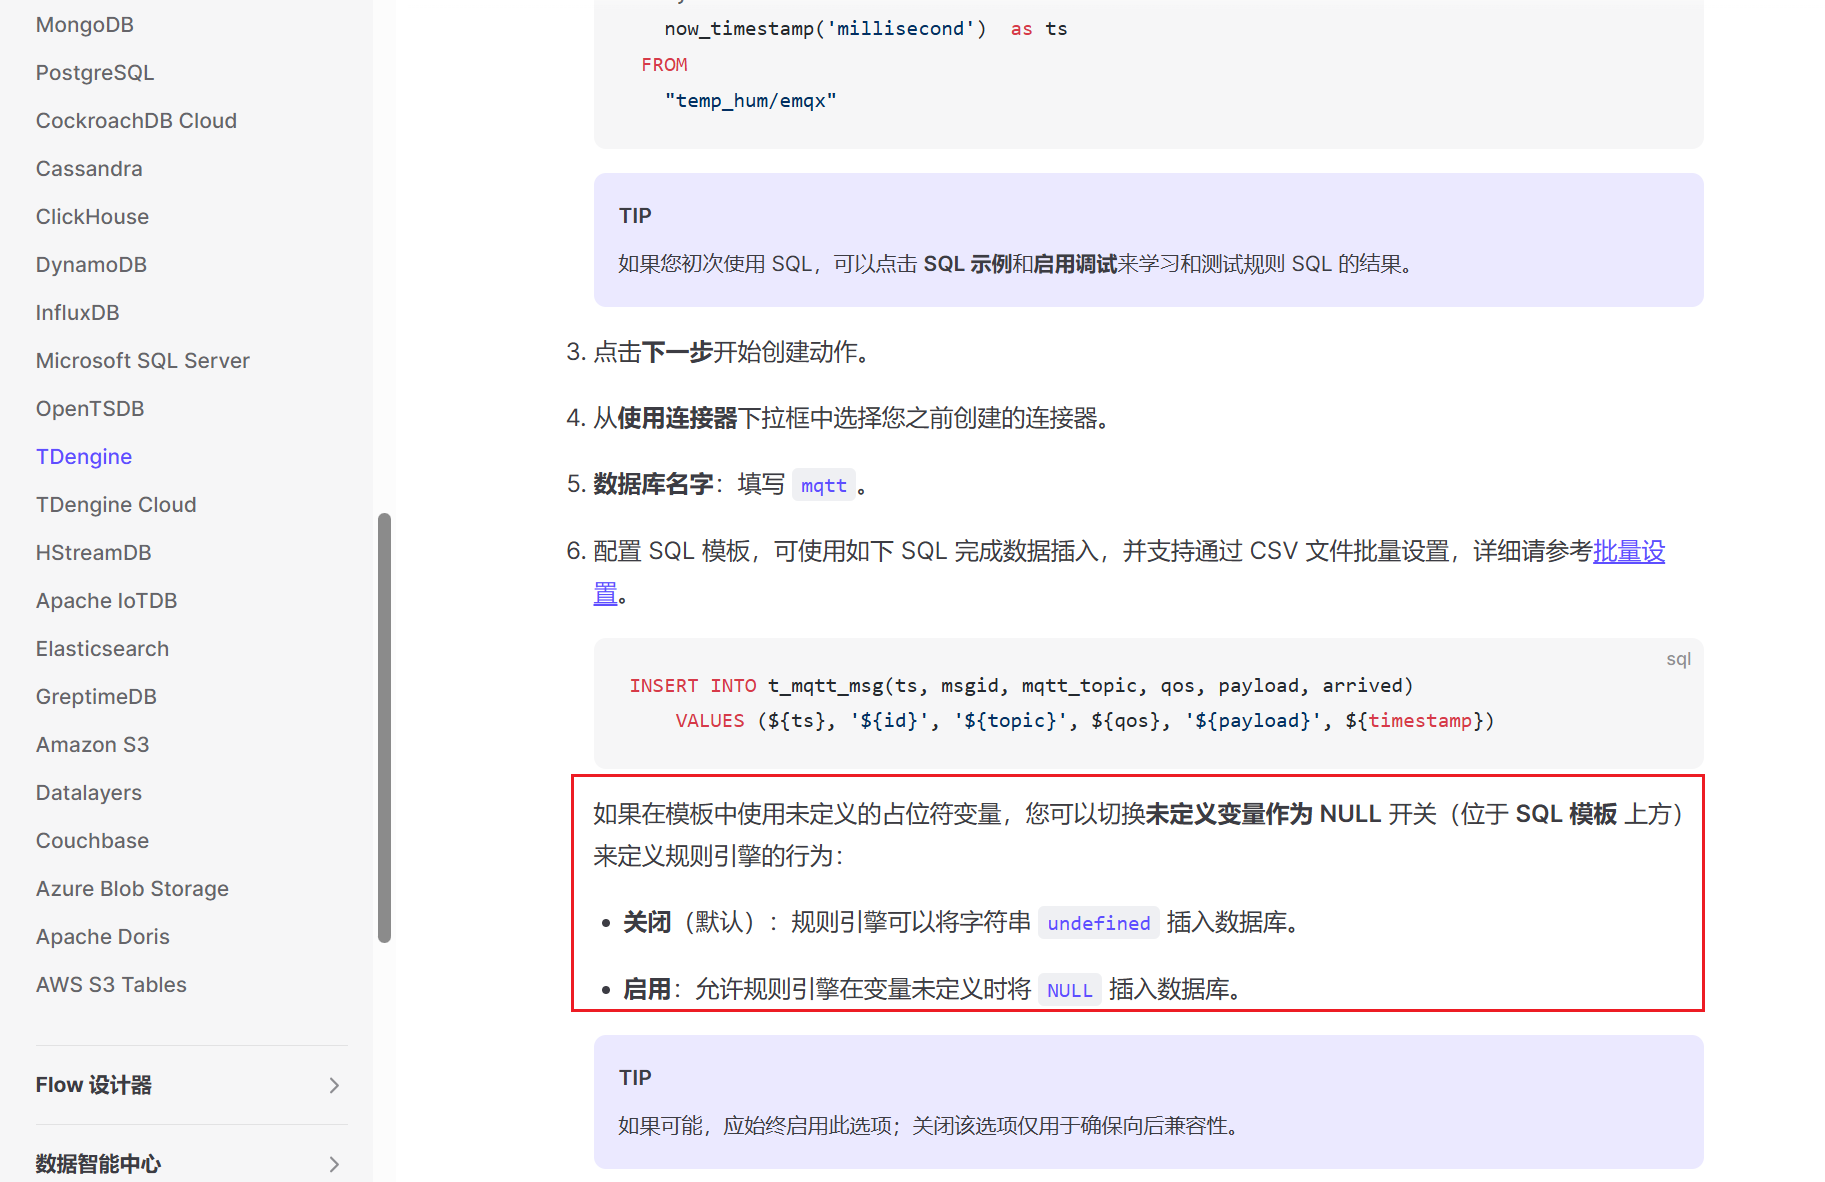Screen dimensions: 1825x1182
Task: Open Elasticsearch integration docs
Action: click(x=102, y=649)
